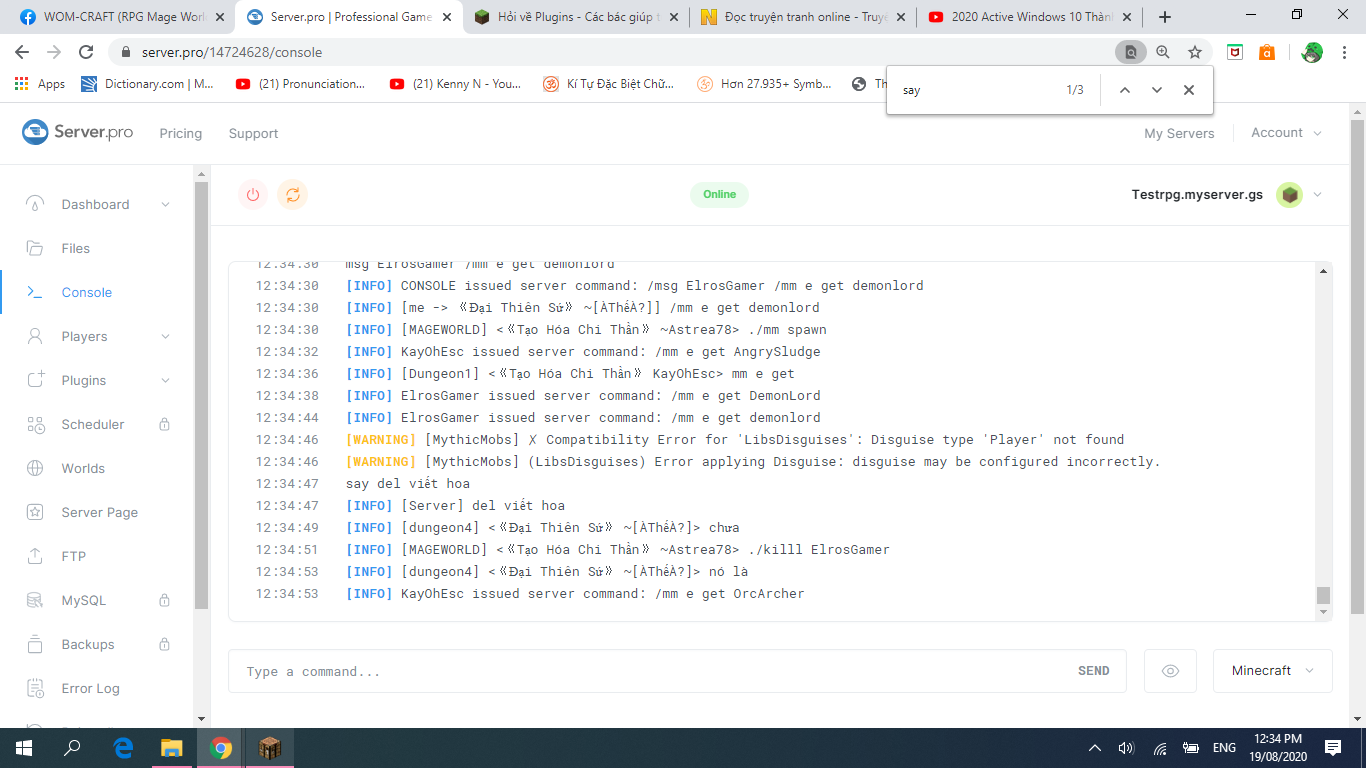1366x768 pixels.
Task: Open the Windows Start menu
Action: tap(23, 748)
